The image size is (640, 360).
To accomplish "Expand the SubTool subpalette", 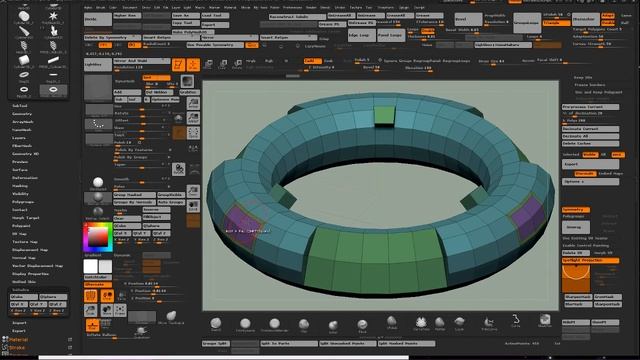I will pyautogui.click(x=20, y=106).
